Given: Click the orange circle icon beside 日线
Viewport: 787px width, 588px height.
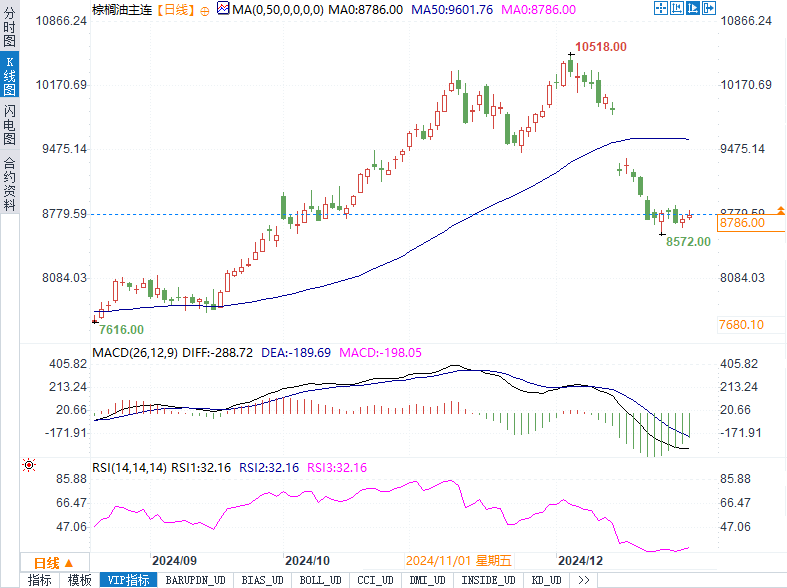Looking at the screenshot, I should [205, 9].
